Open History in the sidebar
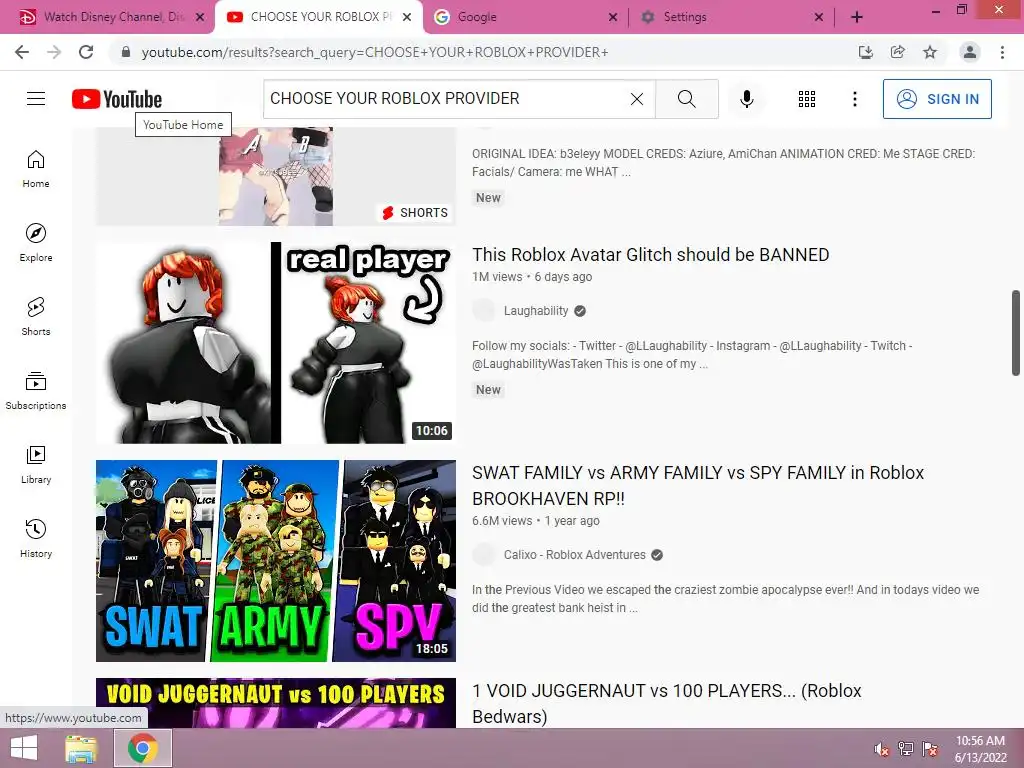The height and width of the screenshot is (768, 1024). [x=36, y=539]
